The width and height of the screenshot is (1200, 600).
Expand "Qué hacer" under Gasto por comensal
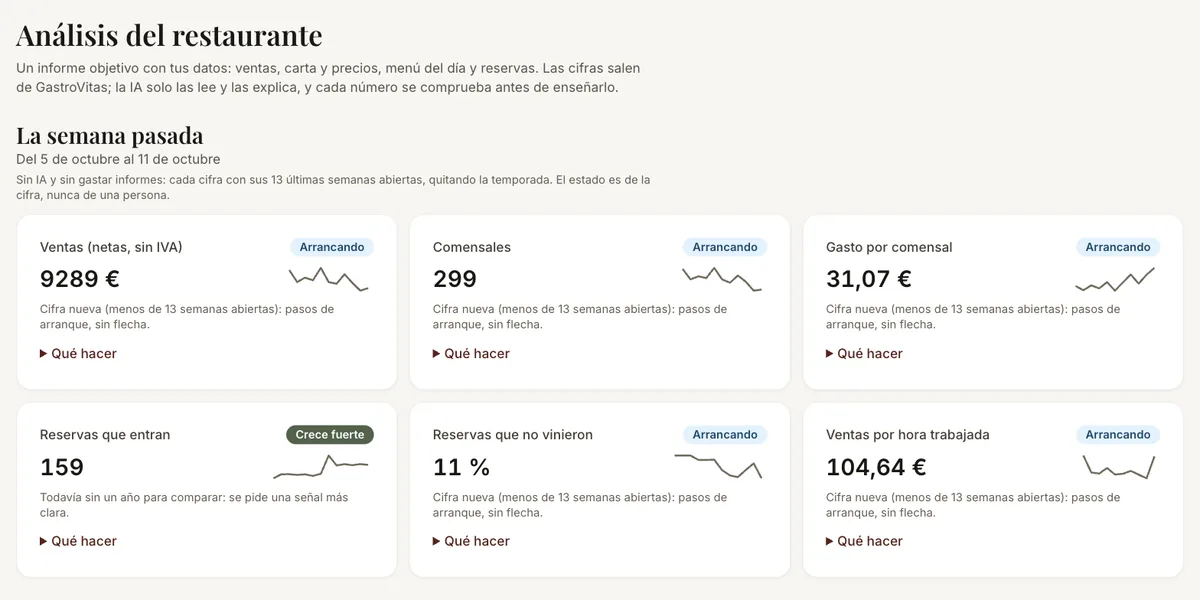pyautogui.click(x=864, y=353)
